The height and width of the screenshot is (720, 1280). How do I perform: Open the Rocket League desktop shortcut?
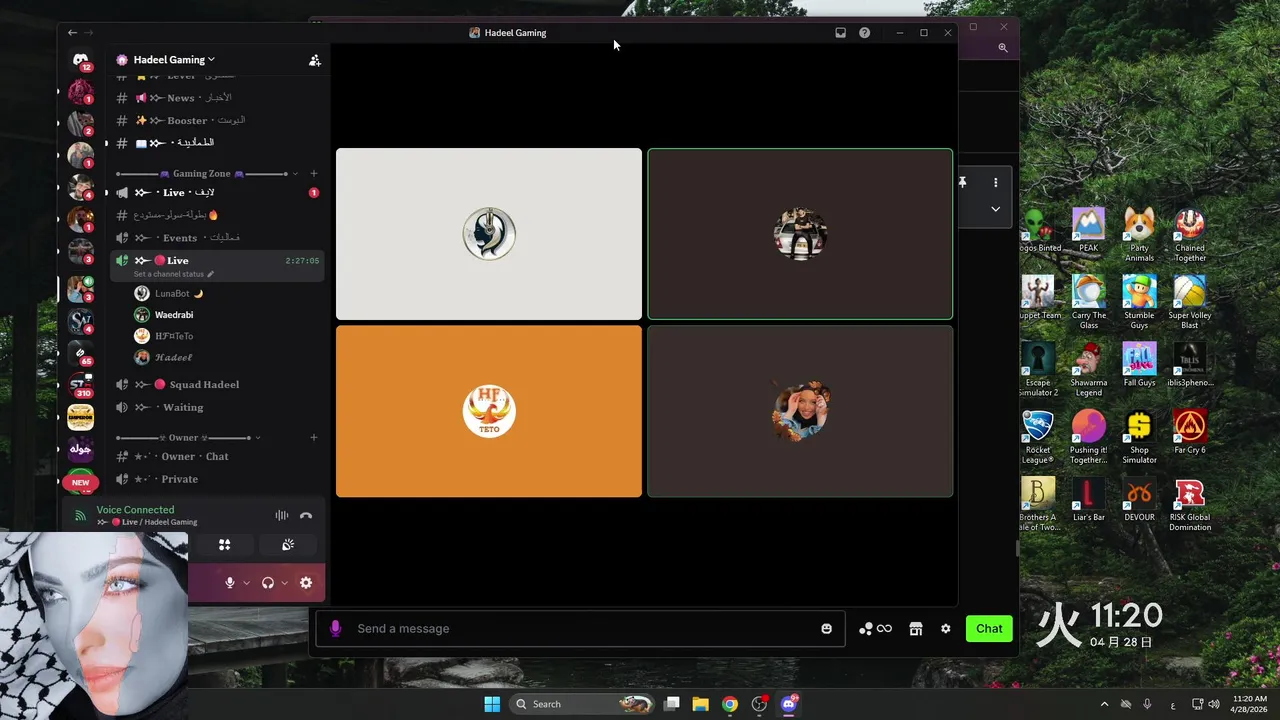pyautogui.click(x=1038, y=438)
